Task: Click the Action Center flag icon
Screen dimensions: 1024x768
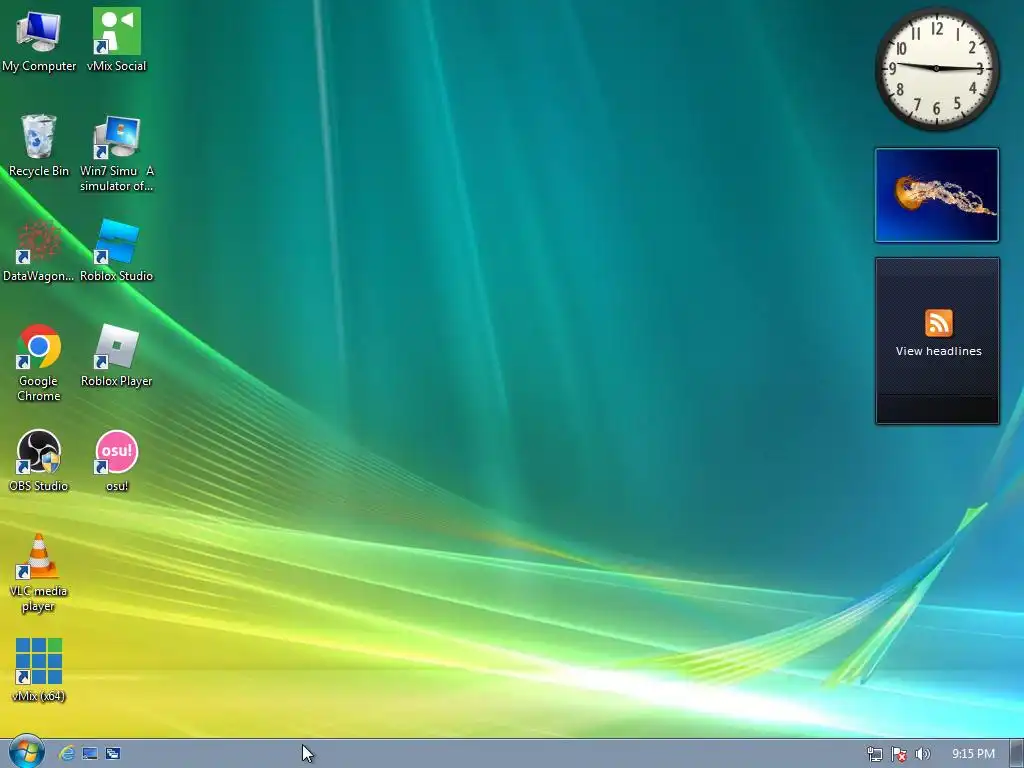Action: click(899, 754)
